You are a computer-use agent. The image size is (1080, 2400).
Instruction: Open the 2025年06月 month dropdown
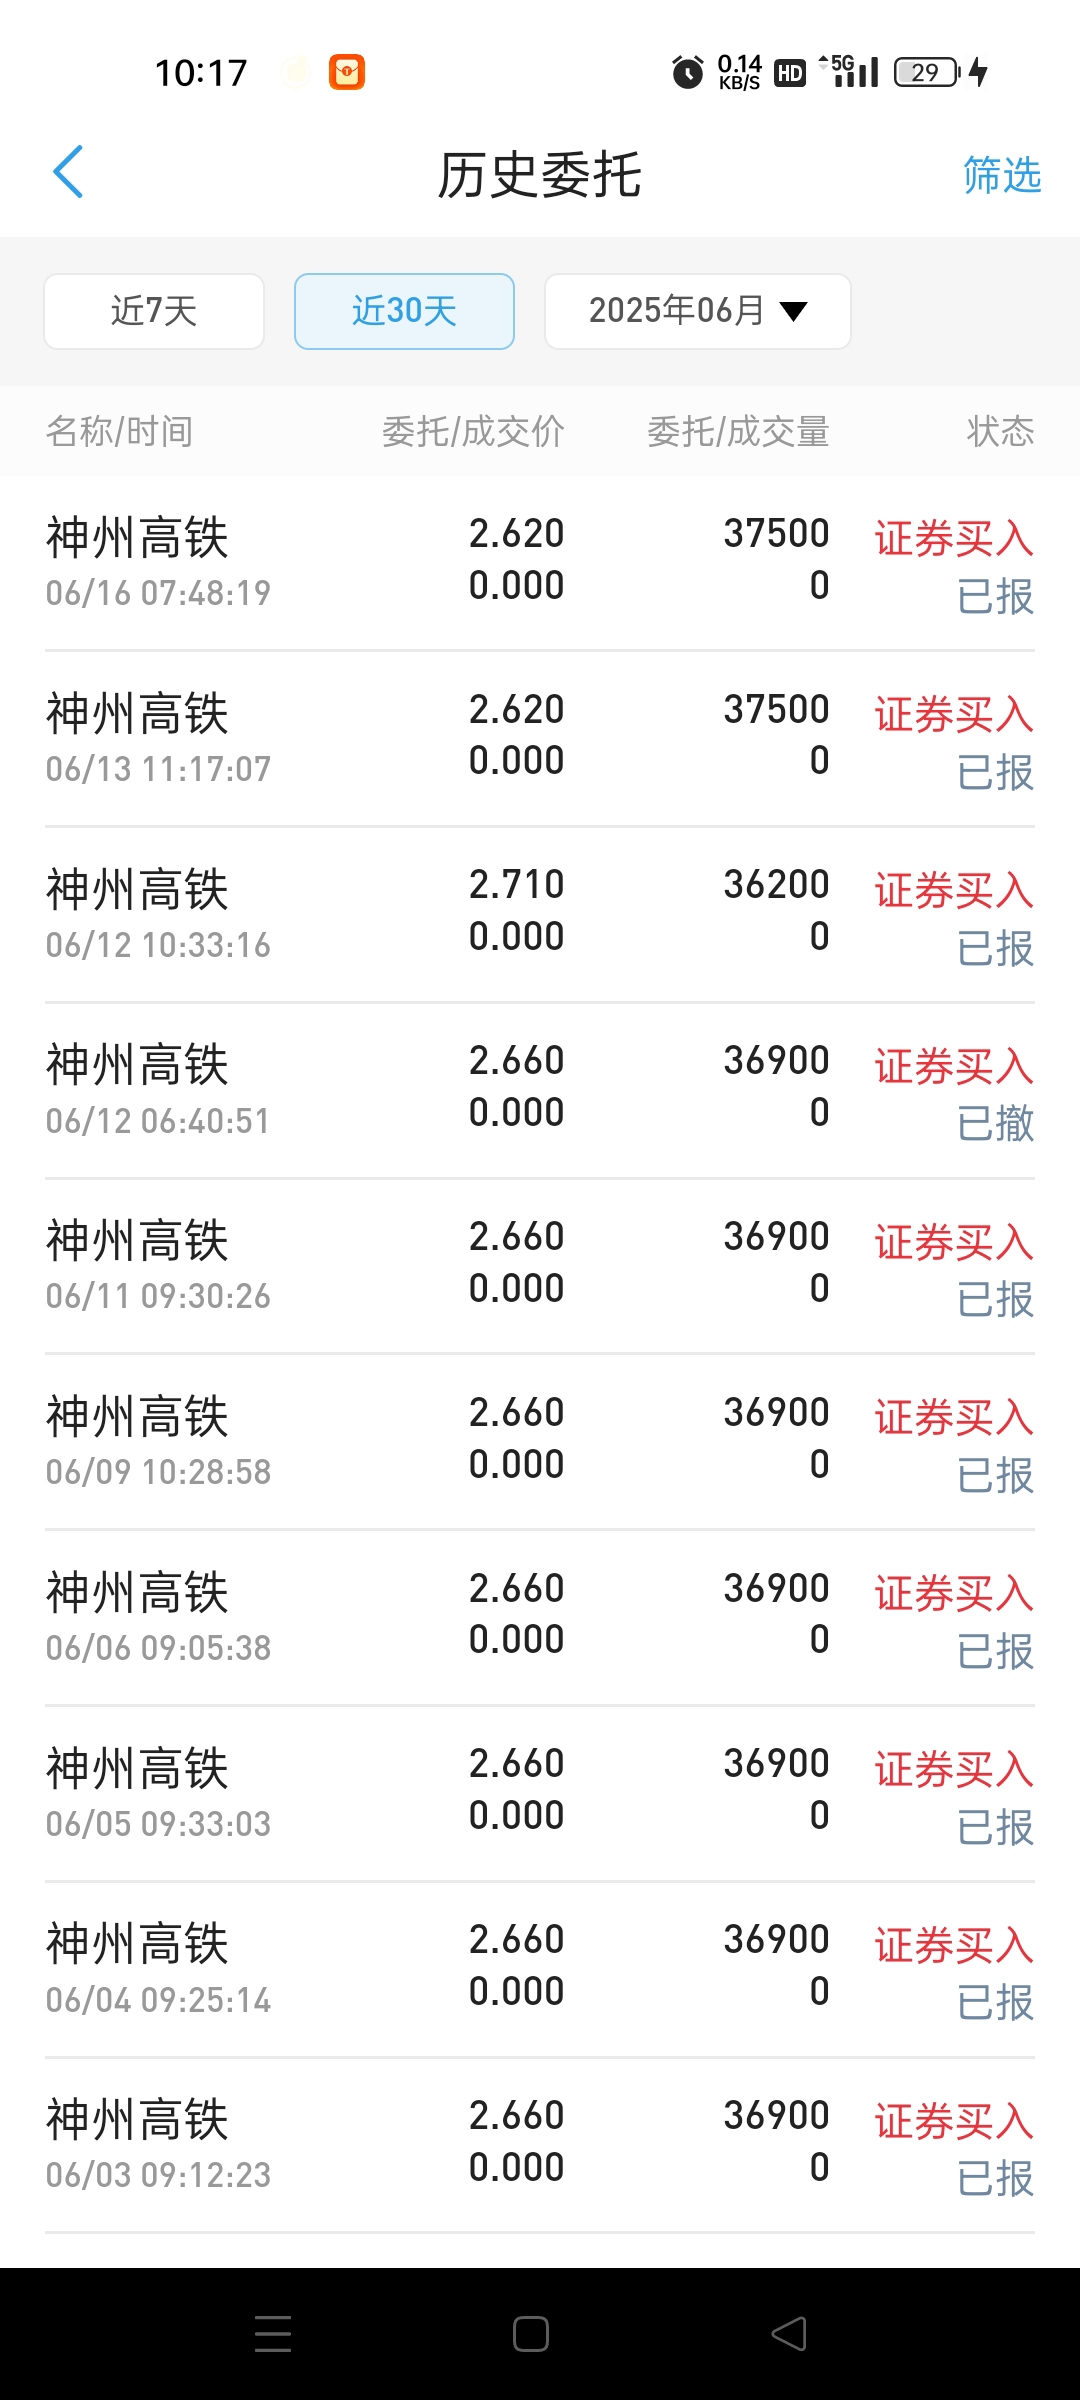click(x=698, y=311)
